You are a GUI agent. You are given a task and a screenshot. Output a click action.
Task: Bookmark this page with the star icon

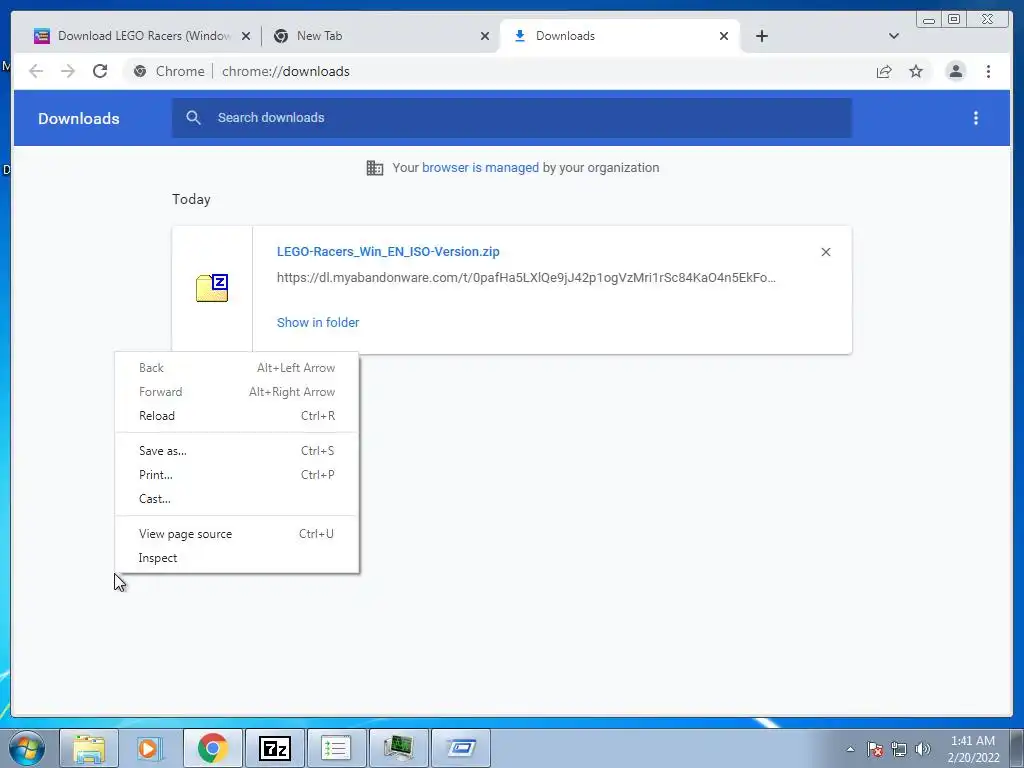point(916,71)
